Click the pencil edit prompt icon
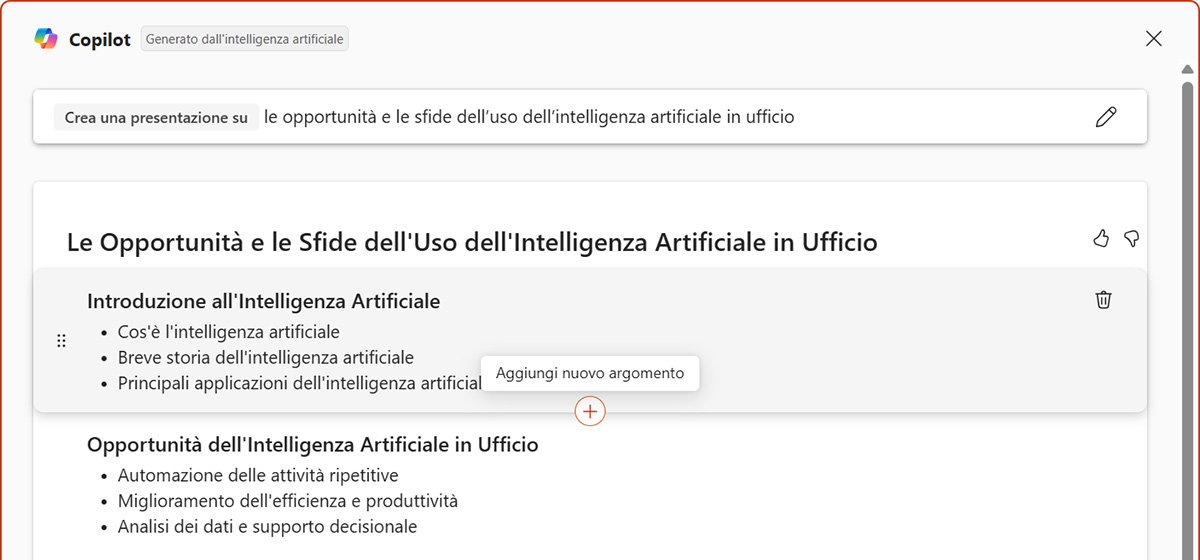Screen dimensions: 1200x560 pos(1105,117)
